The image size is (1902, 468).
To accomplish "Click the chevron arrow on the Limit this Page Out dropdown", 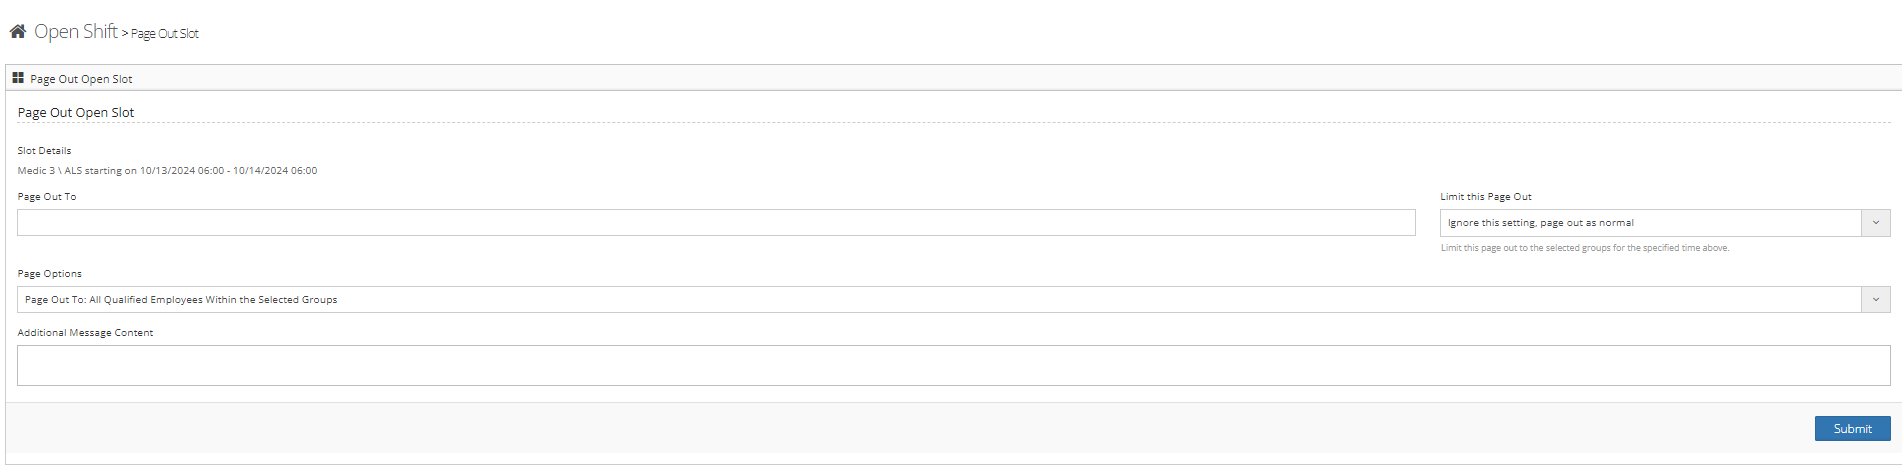I will click(x=1875, y=223).
